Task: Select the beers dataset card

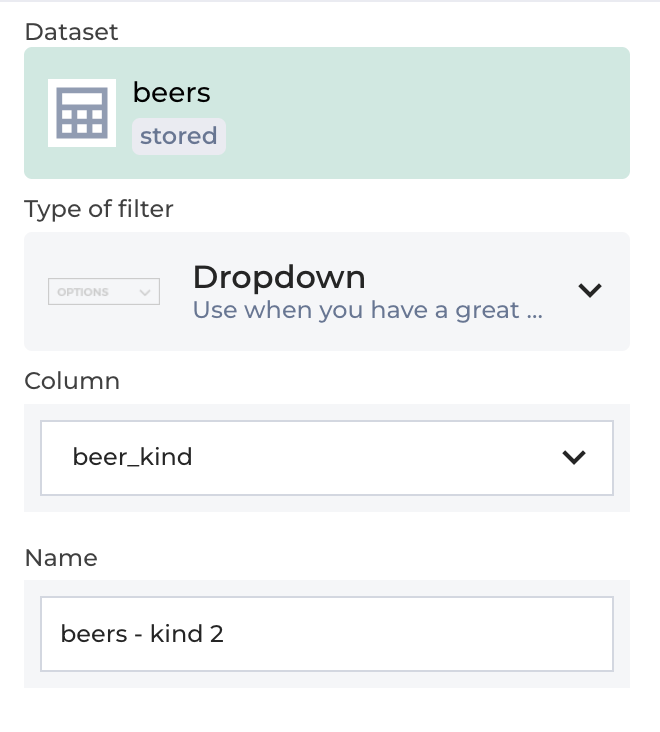Action: click(327, 113)
